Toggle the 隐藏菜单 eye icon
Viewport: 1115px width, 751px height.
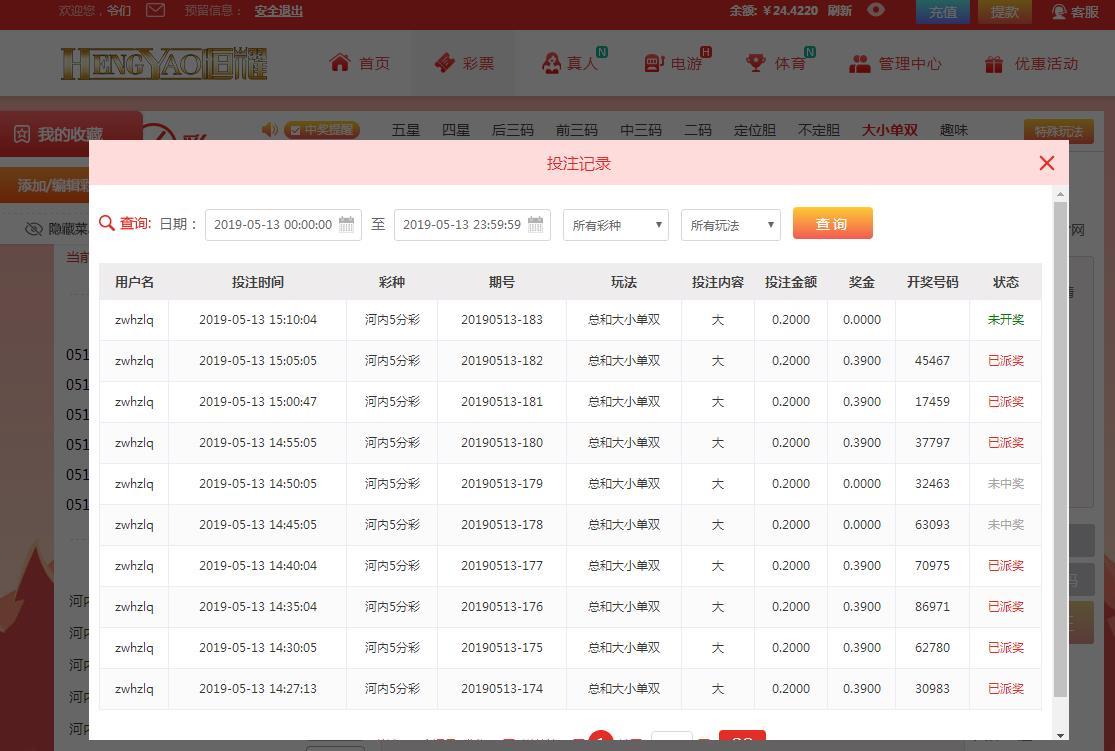[33, 229]
